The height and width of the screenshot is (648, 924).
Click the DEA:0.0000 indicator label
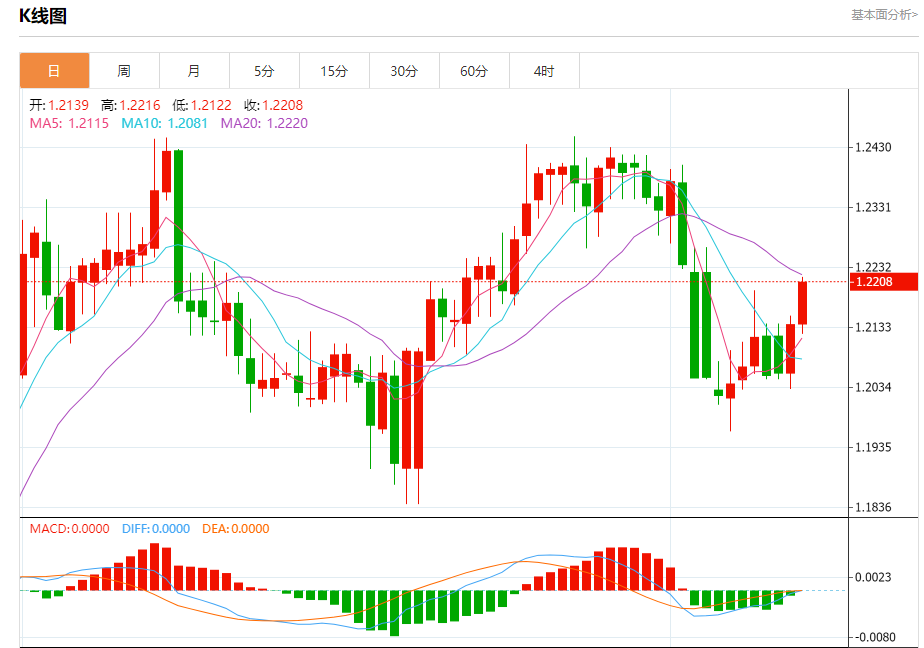pyautogui.click(x=236, y=528)
